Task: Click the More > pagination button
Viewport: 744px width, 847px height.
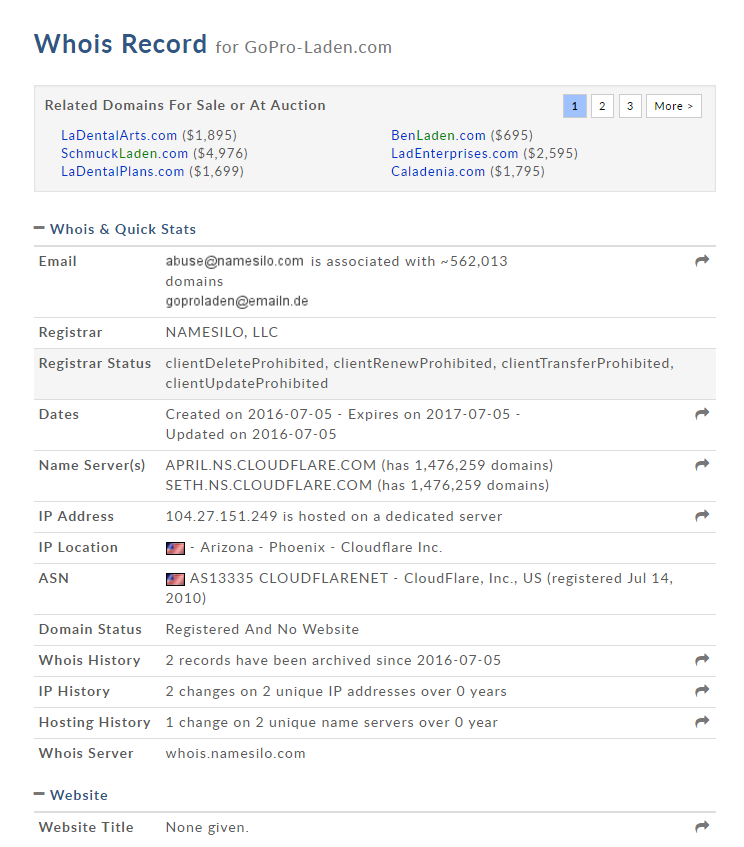Action: coord(673,106)
